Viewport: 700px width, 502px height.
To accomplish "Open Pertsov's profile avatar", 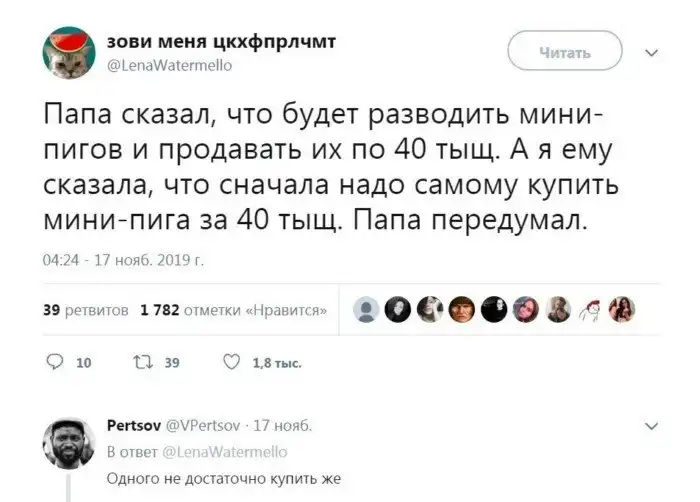I will click(69, 442).
